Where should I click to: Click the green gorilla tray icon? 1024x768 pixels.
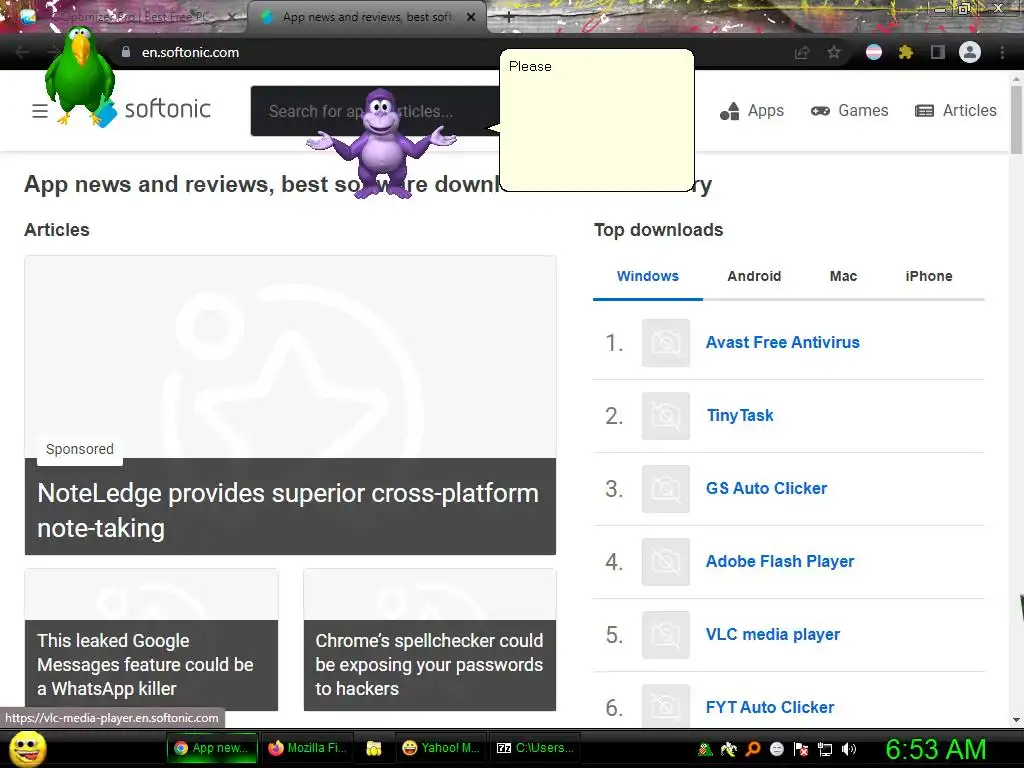(x=705, y=749)
